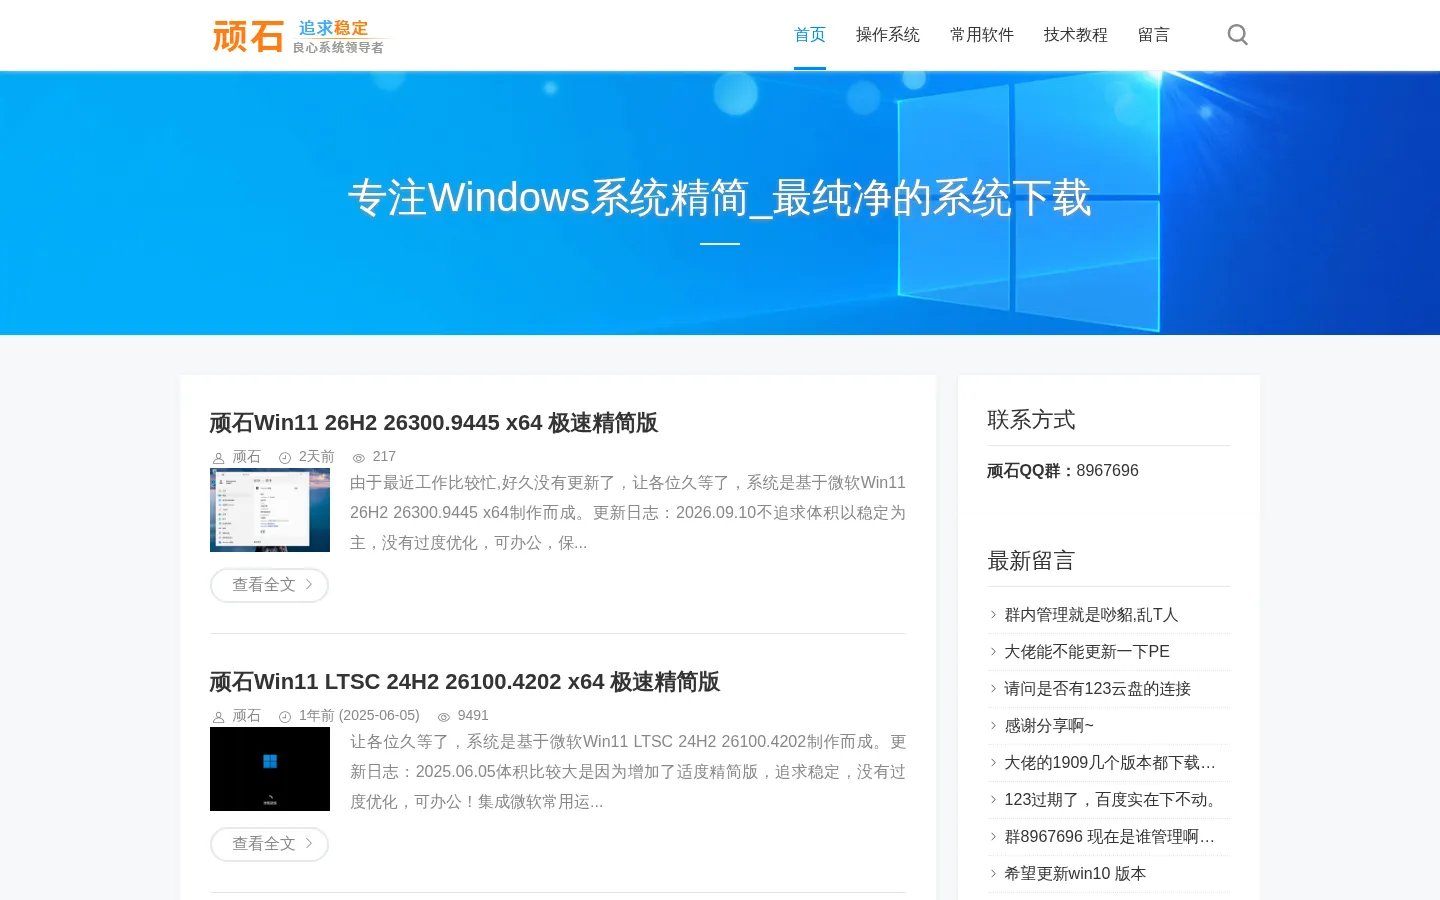
Task: Click the 2天前 date text
Action: tap(317, 457)
